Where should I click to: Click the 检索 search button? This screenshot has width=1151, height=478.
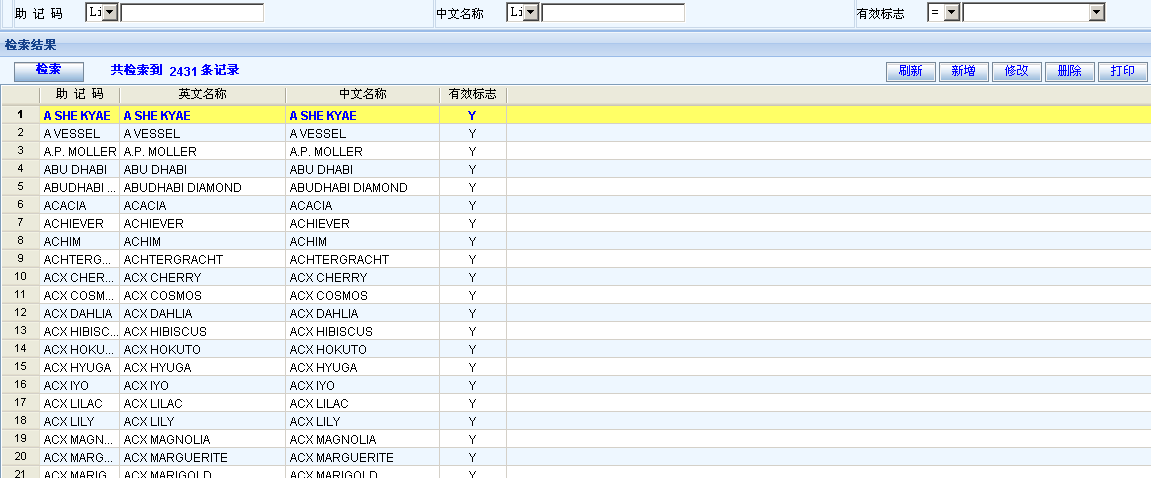(48, 70)
